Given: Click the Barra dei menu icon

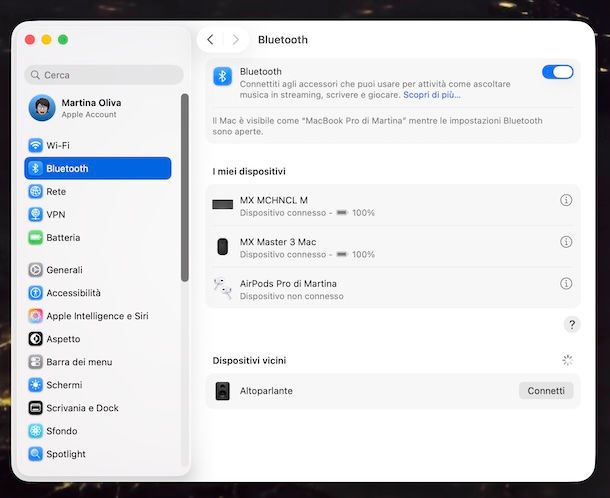Looking at the screenshot, I should point(35,362).
